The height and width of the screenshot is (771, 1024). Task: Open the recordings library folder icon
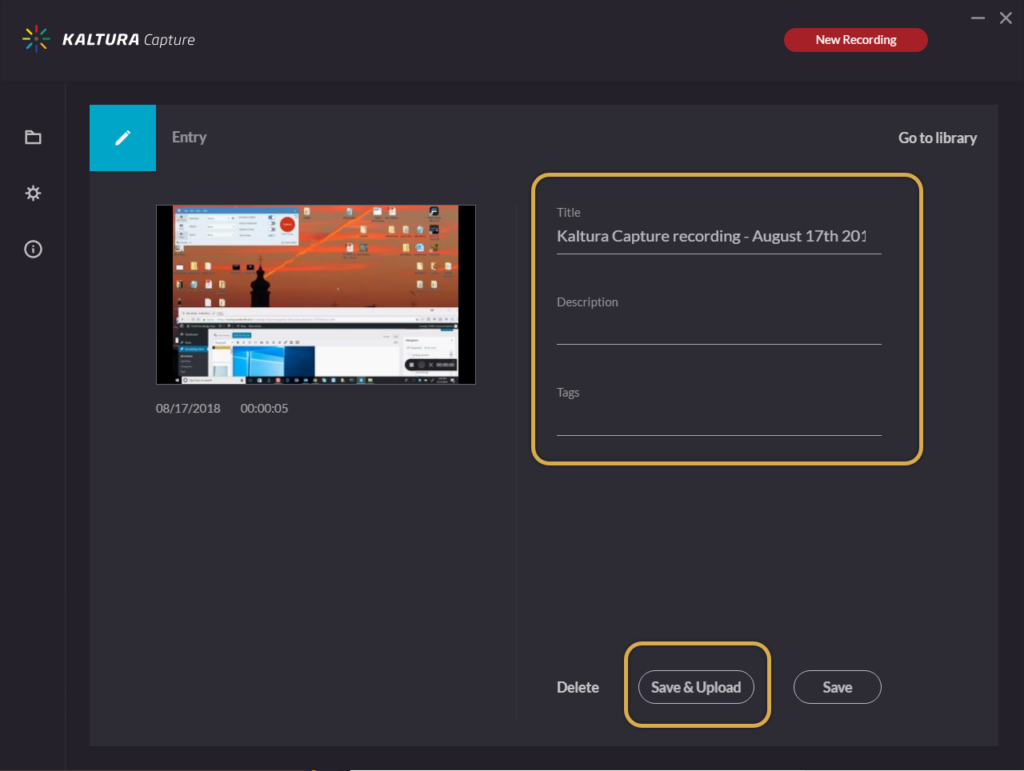32,137
